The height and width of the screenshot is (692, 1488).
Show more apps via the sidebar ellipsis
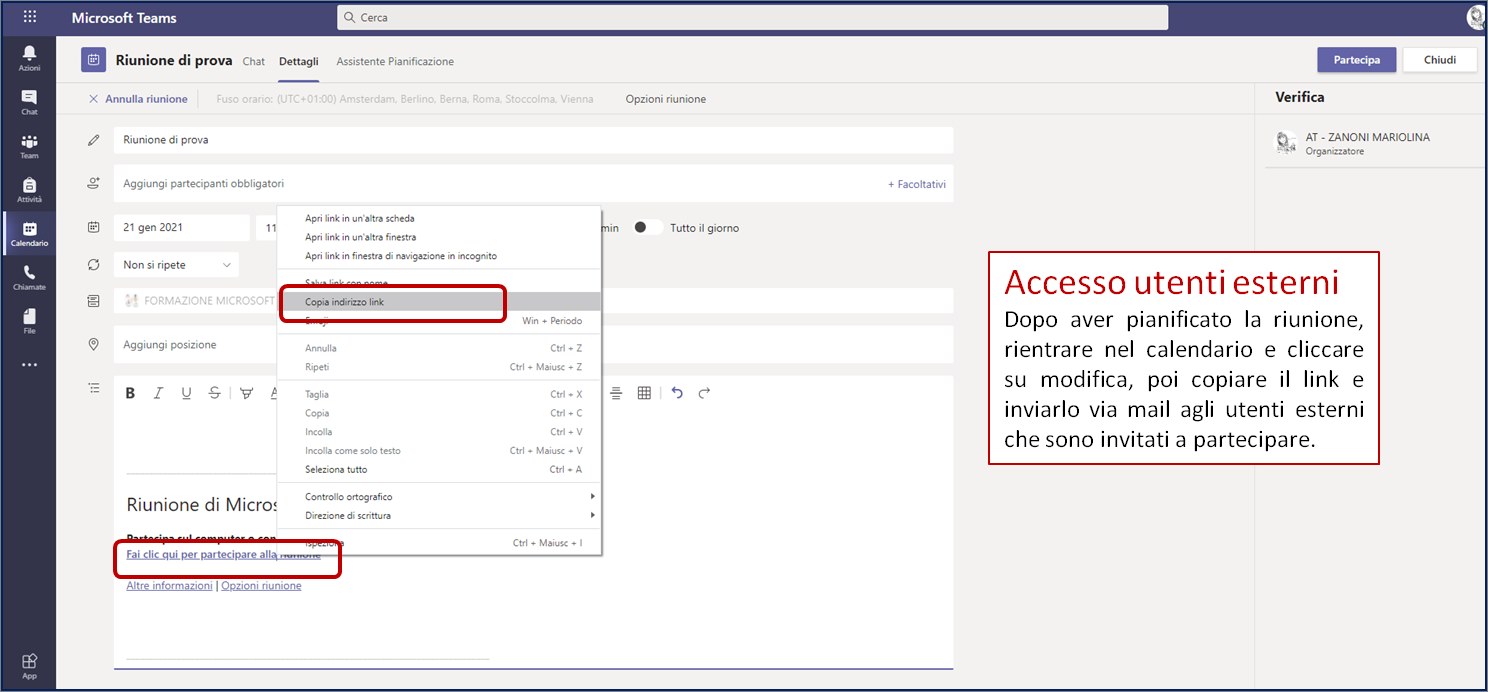coord(29,365)
